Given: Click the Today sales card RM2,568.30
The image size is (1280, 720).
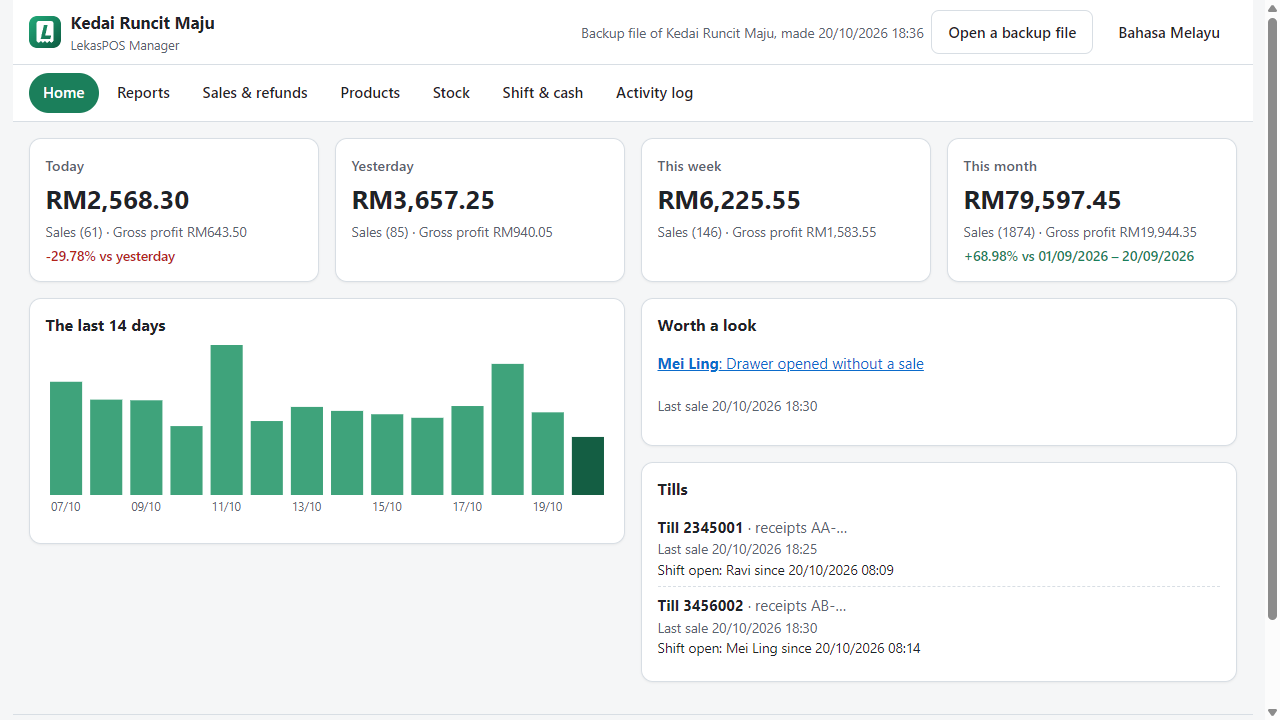Looking at the screenshot, I should [x=174, y=210].
